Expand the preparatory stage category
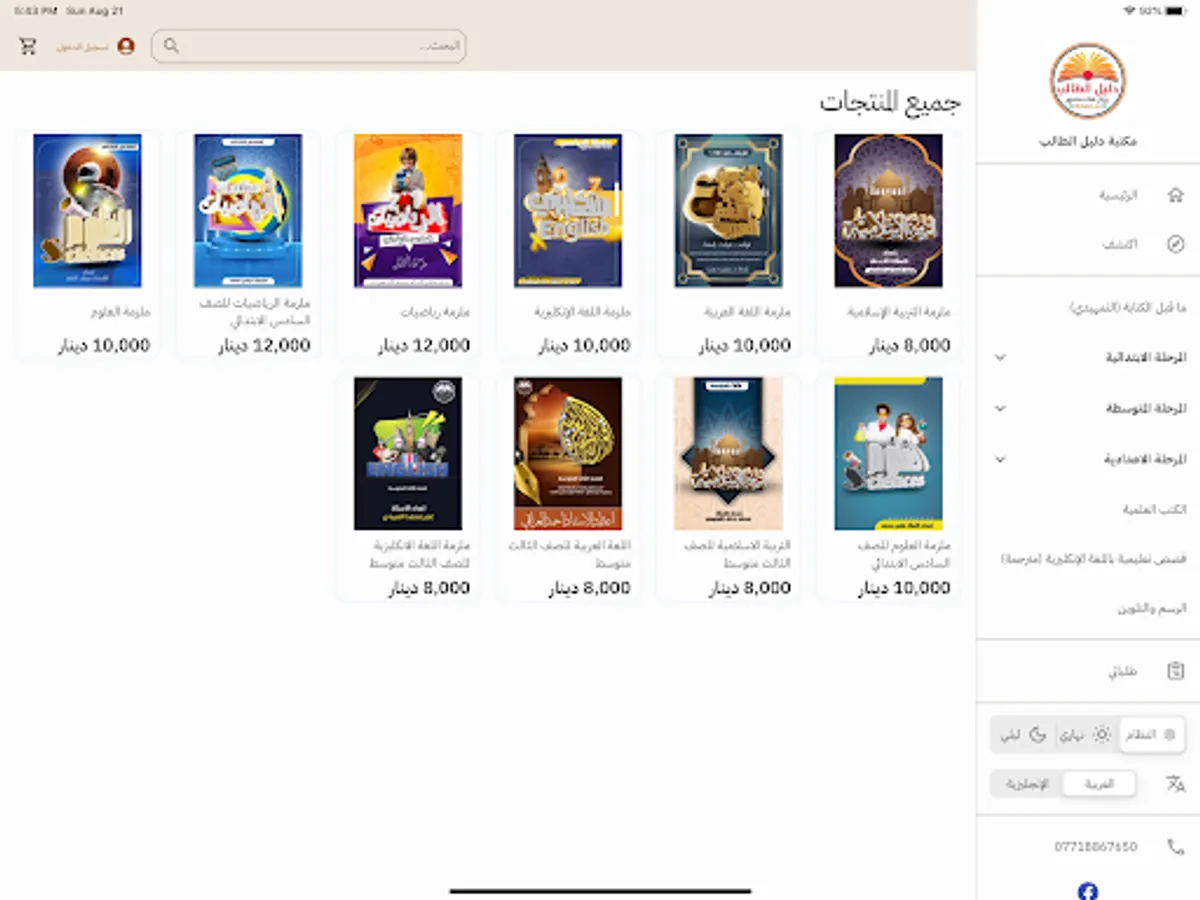 click(1088, 459)
